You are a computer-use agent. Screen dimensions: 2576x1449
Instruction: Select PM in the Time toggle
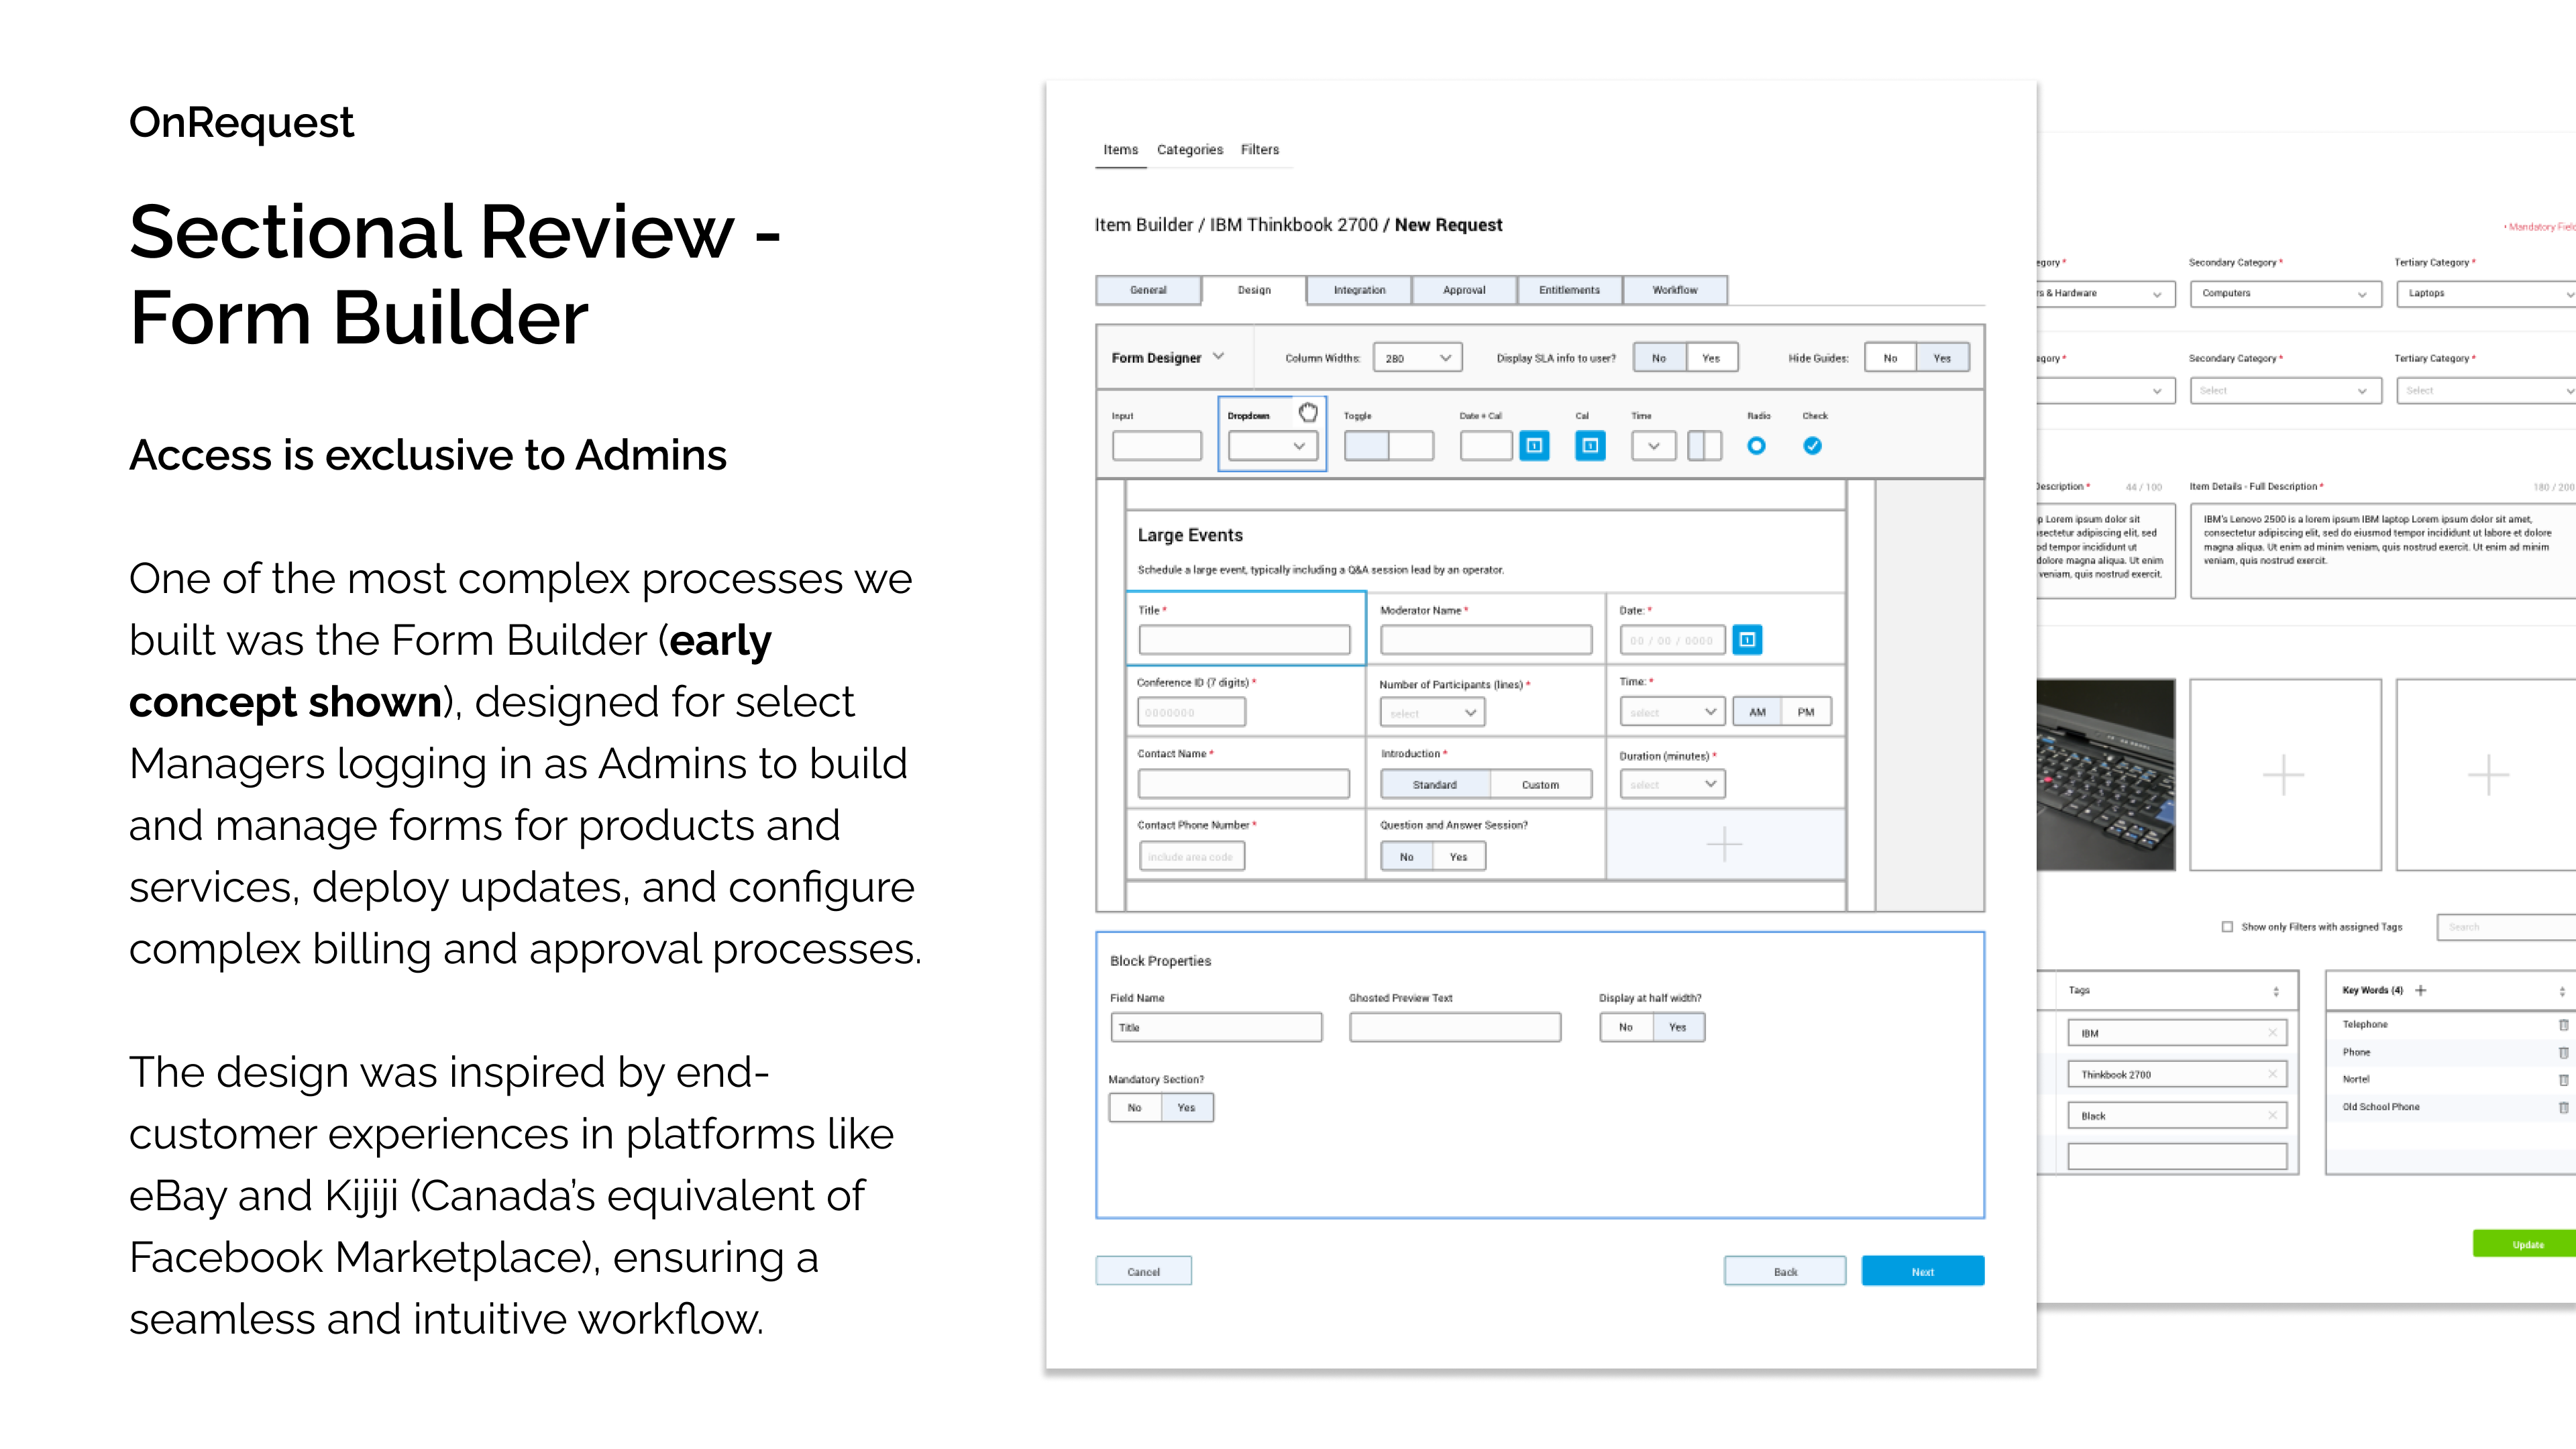(1805, 712)
